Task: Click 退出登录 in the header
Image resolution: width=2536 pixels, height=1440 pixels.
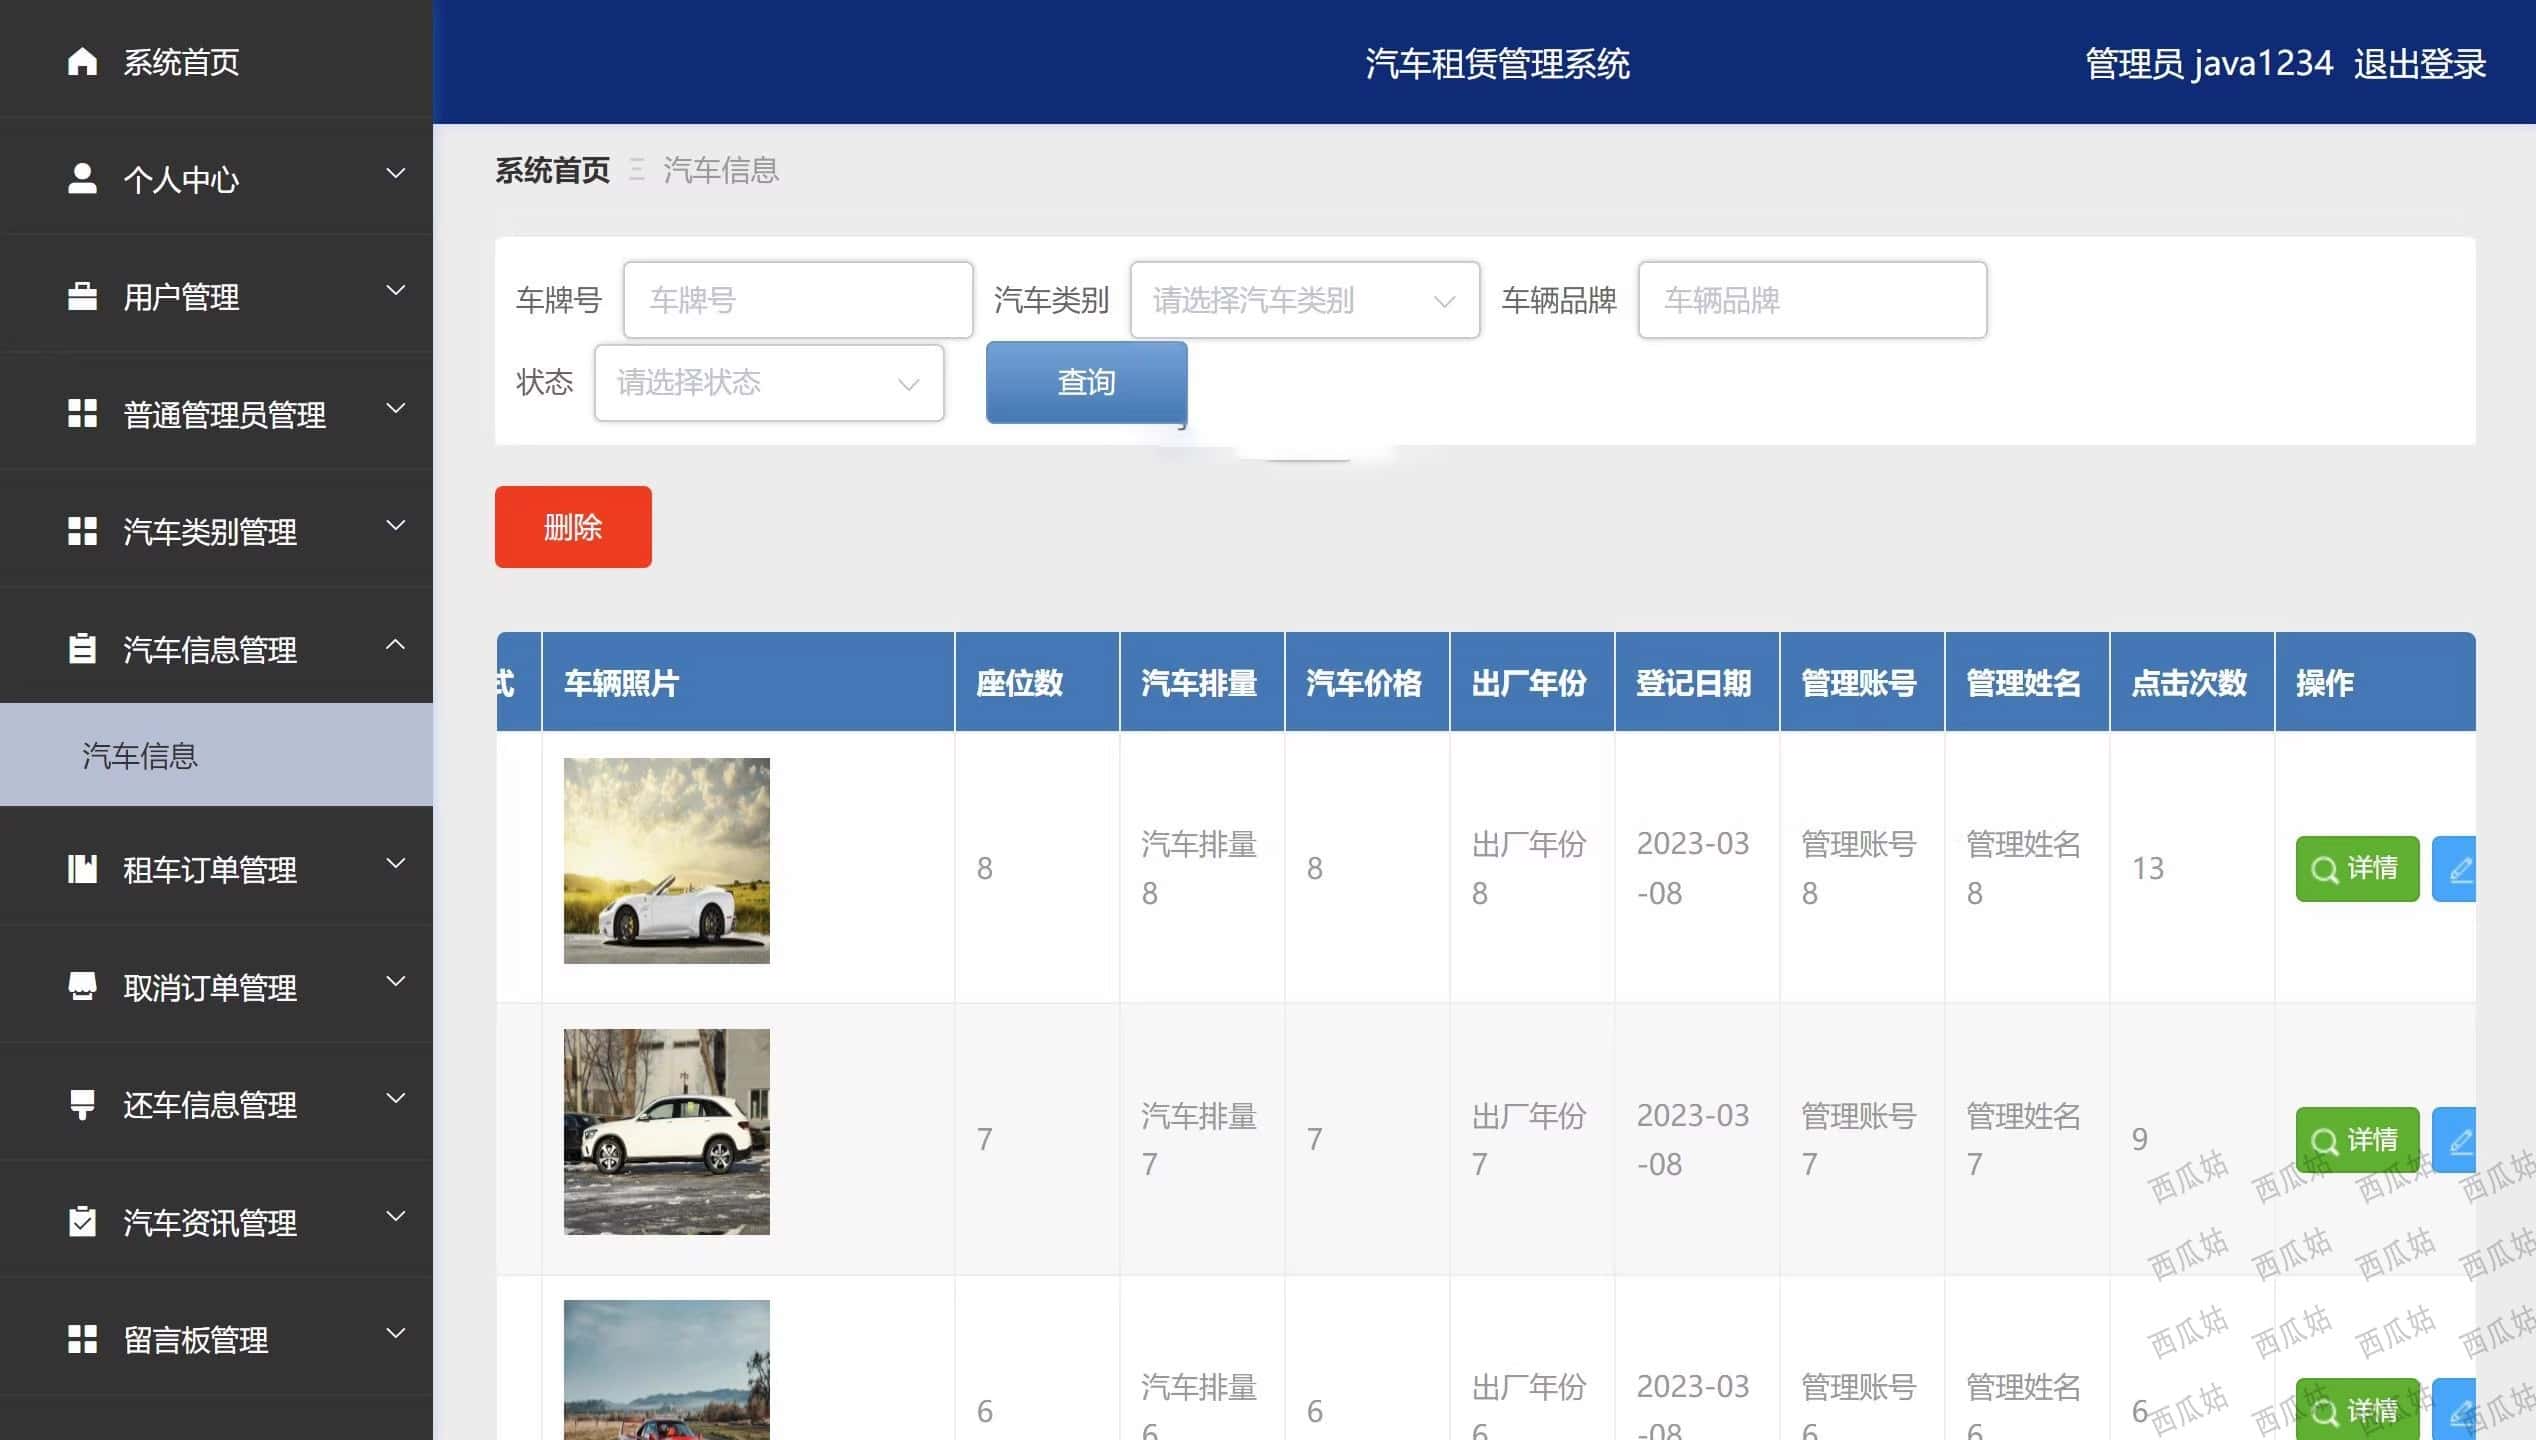Action: click(x=2420, y=63)
